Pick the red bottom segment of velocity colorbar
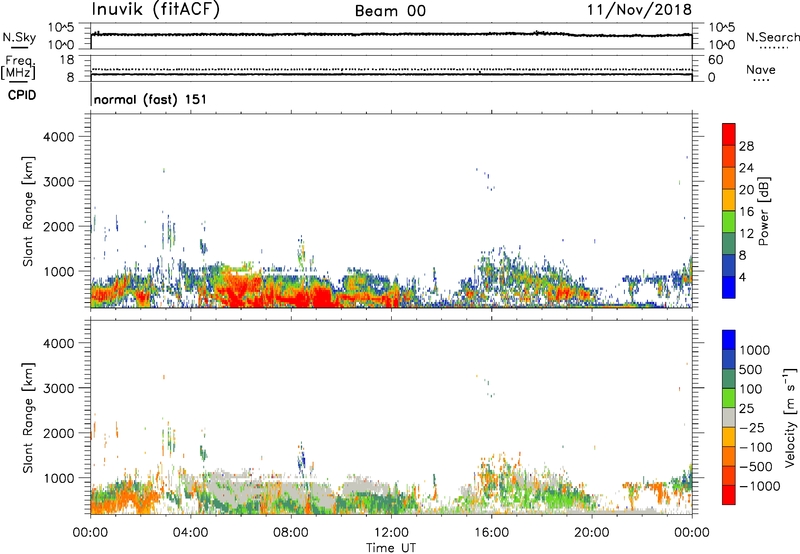This screenshot has width=800, height=554. tap(729, 495)
